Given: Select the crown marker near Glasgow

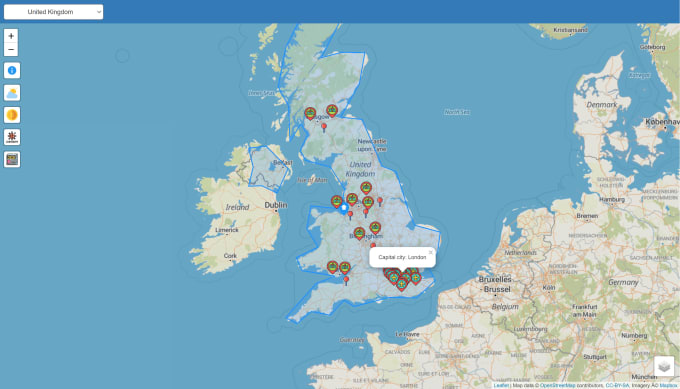Looking at the screenshot, I should point(310,114).
